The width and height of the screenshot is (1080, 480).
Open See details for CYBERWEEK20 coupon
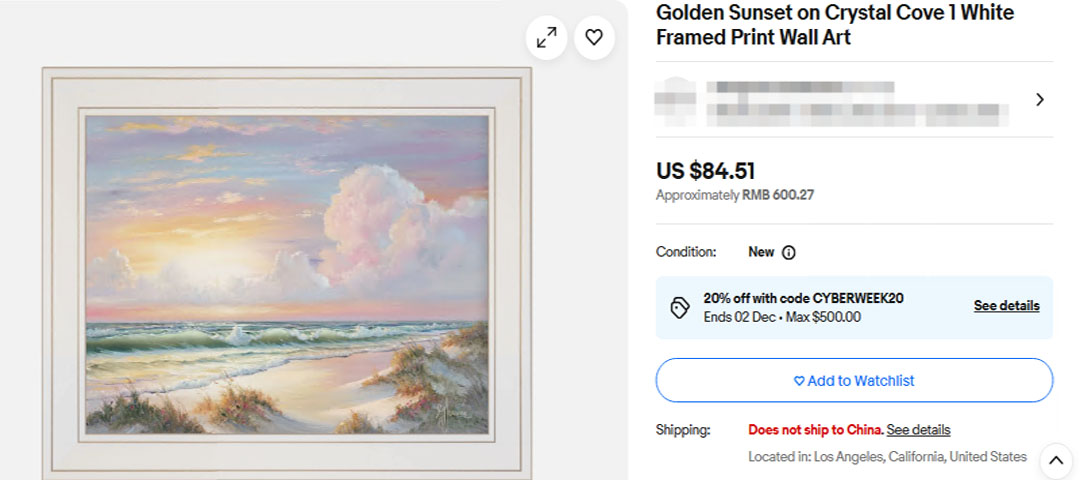(x=1006, y=306)
